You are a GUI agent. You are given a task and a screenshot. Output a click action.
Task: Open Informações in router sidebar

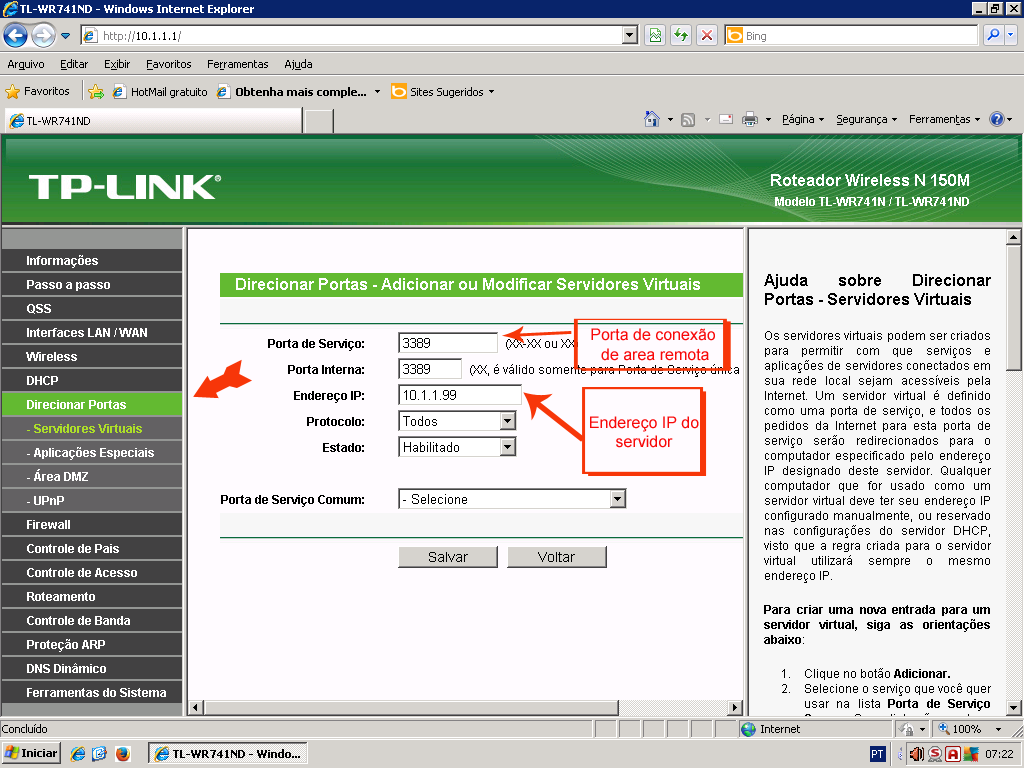[92, 261]
